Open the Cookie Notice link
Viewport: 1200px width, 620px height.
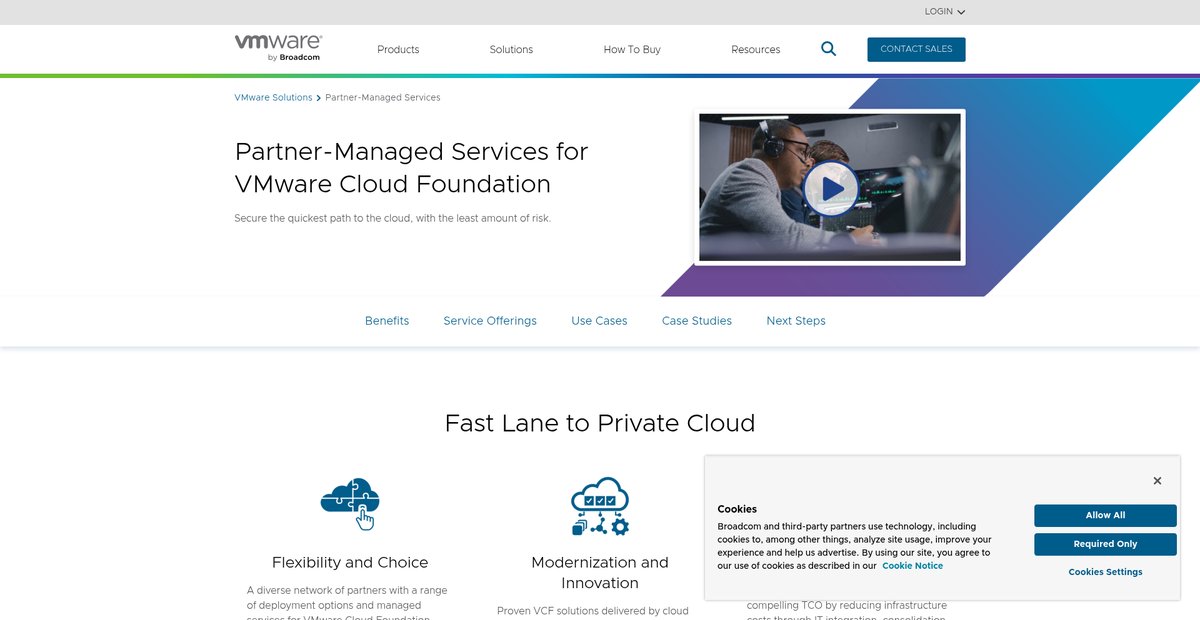pyautogui.click(x=912, y=566)
